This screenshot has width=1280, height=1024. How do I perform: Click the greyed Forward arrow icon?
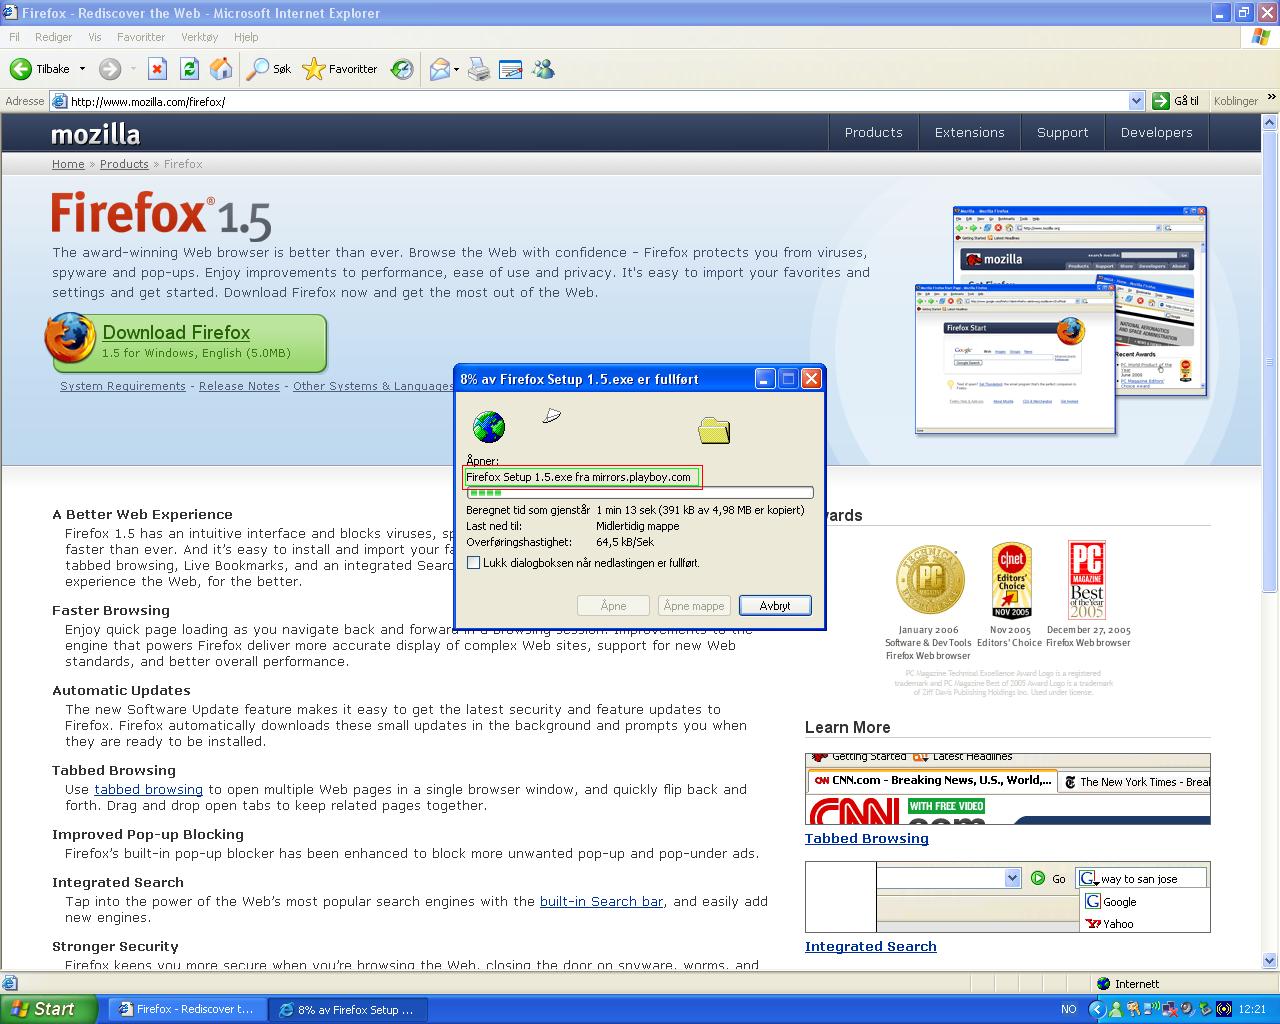[x=110, y=69]
